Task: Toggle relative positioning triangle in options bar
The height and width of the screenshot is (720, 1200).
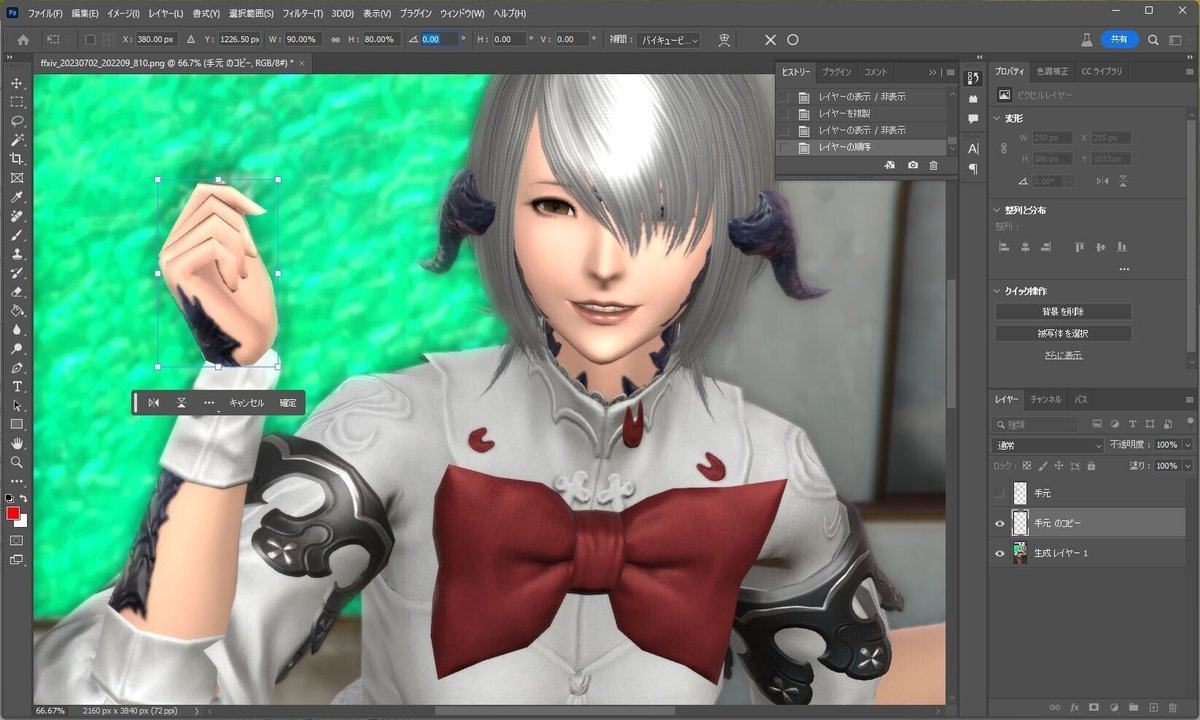Action: [x=190, y=40]
